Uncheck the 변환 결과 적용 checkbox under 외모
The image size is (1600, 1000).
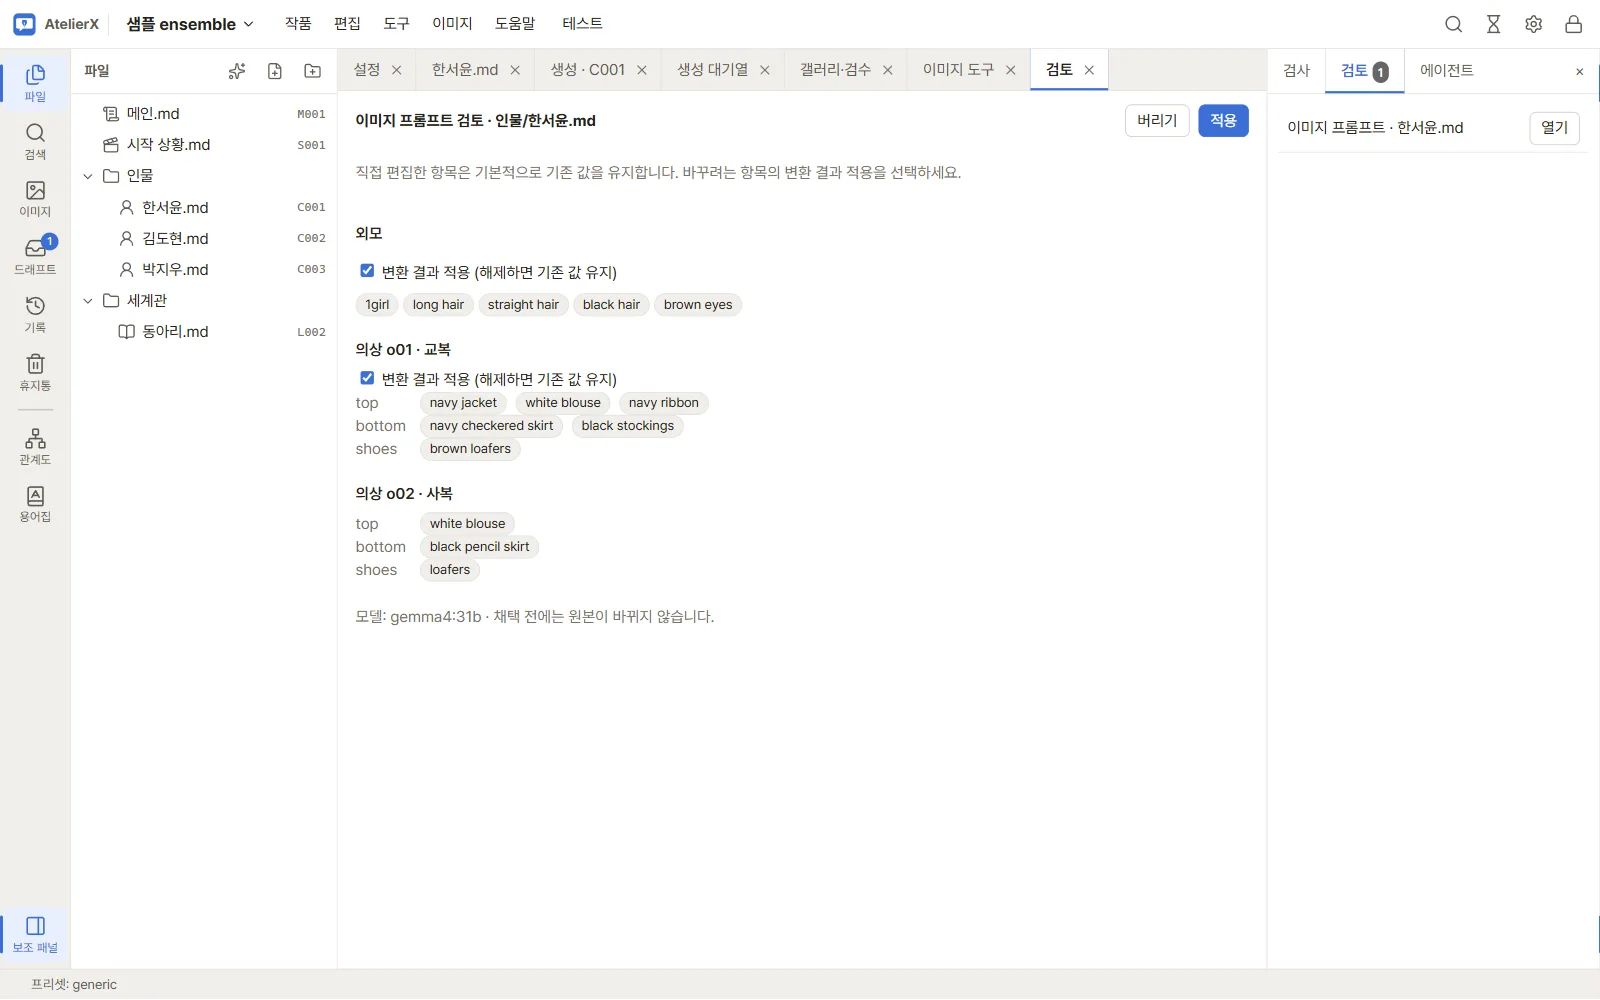367,271
